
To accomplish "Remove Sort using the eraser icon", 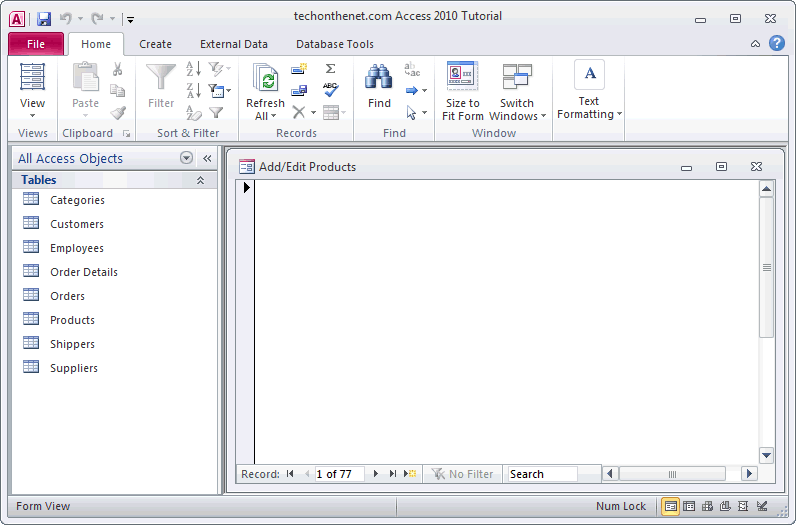I will pyautogui.click(x=193, y=112).
